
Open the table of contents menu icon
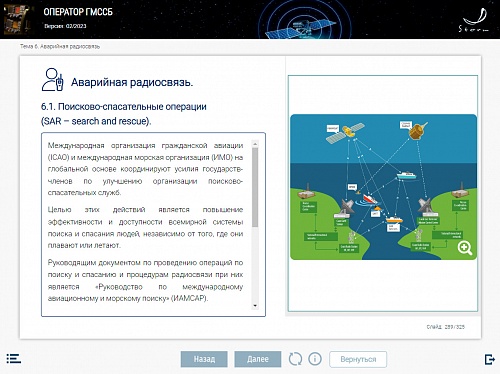click(14, 359)
